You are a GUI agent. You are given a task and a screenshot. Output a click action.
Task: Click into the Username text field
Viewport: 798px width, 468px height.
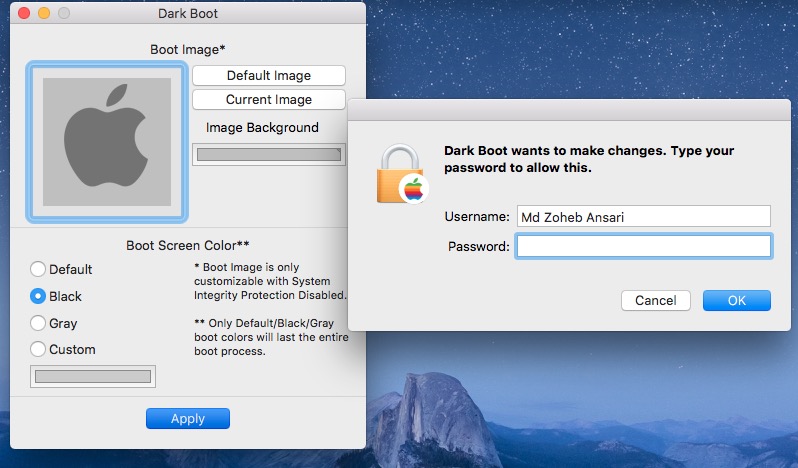pyautogui.click(x=643, y=217)
